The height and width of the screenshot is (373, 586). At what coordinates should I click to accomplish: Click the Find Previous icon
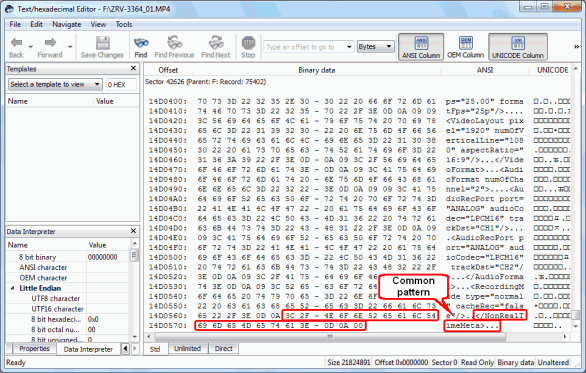[x=174, y=43]
